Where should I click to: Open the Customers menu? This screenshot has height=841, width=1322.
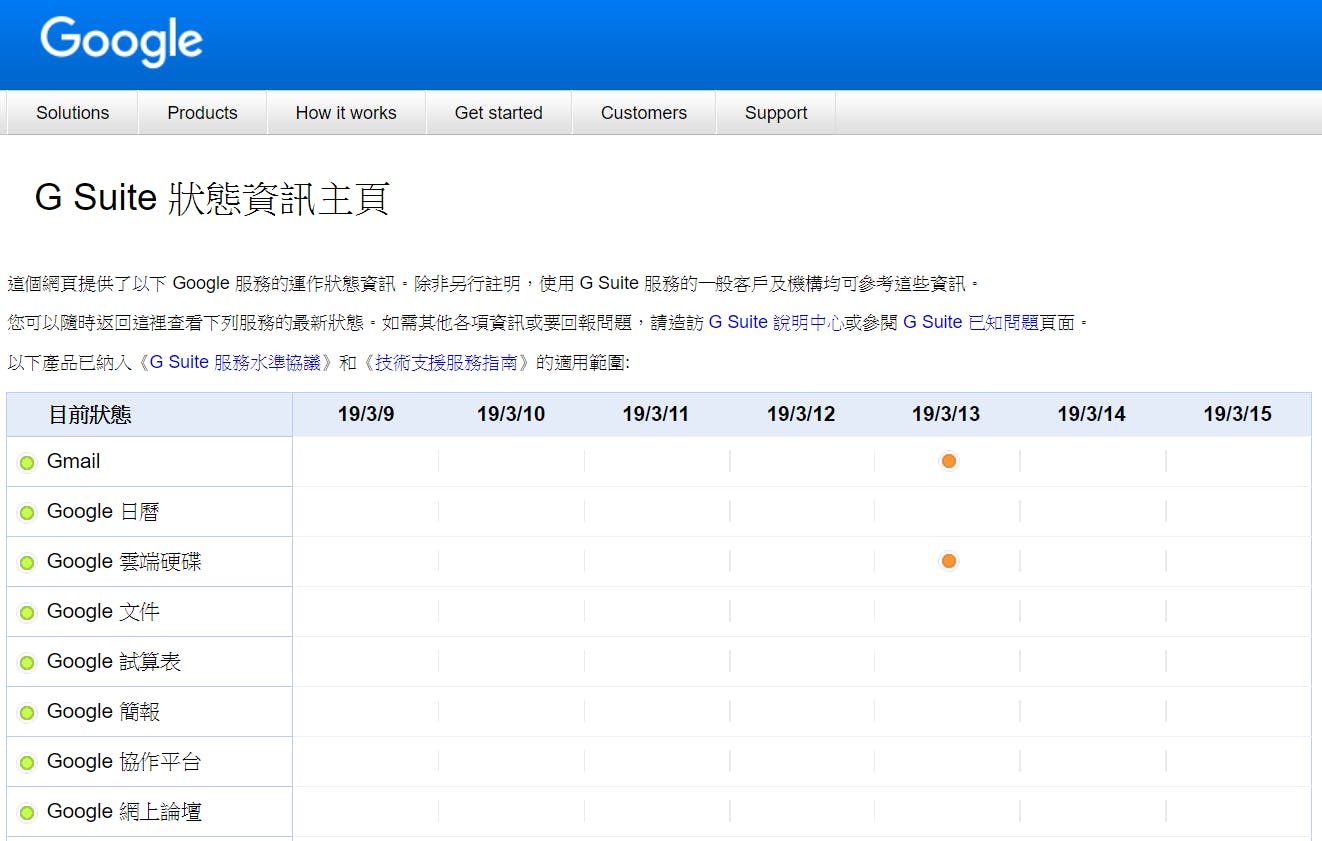coord(644,113)
